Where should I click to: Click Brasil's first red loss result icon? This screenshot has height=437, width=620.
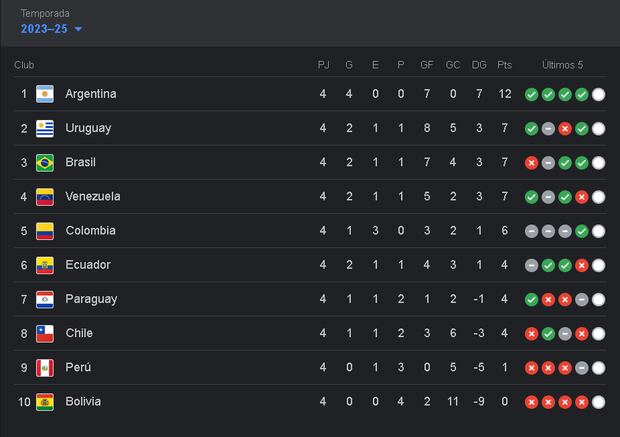531,162
